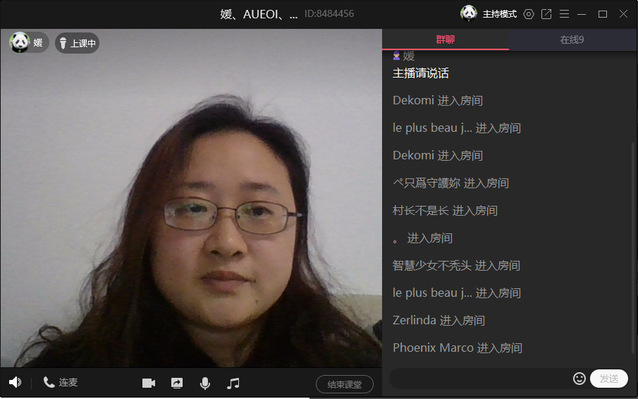This screenshot has height=399, width=638.
Task: Toggle the microphone icon
Action: point(205,383)
